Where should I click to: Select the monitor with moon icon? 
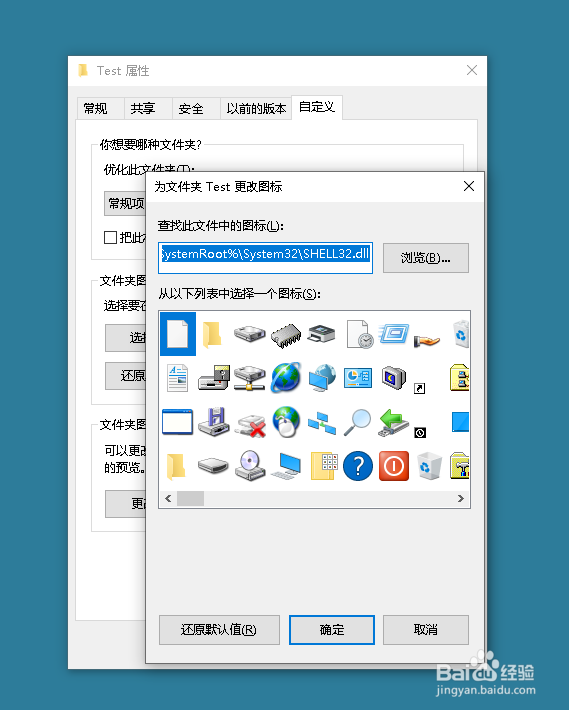point(393,378)
